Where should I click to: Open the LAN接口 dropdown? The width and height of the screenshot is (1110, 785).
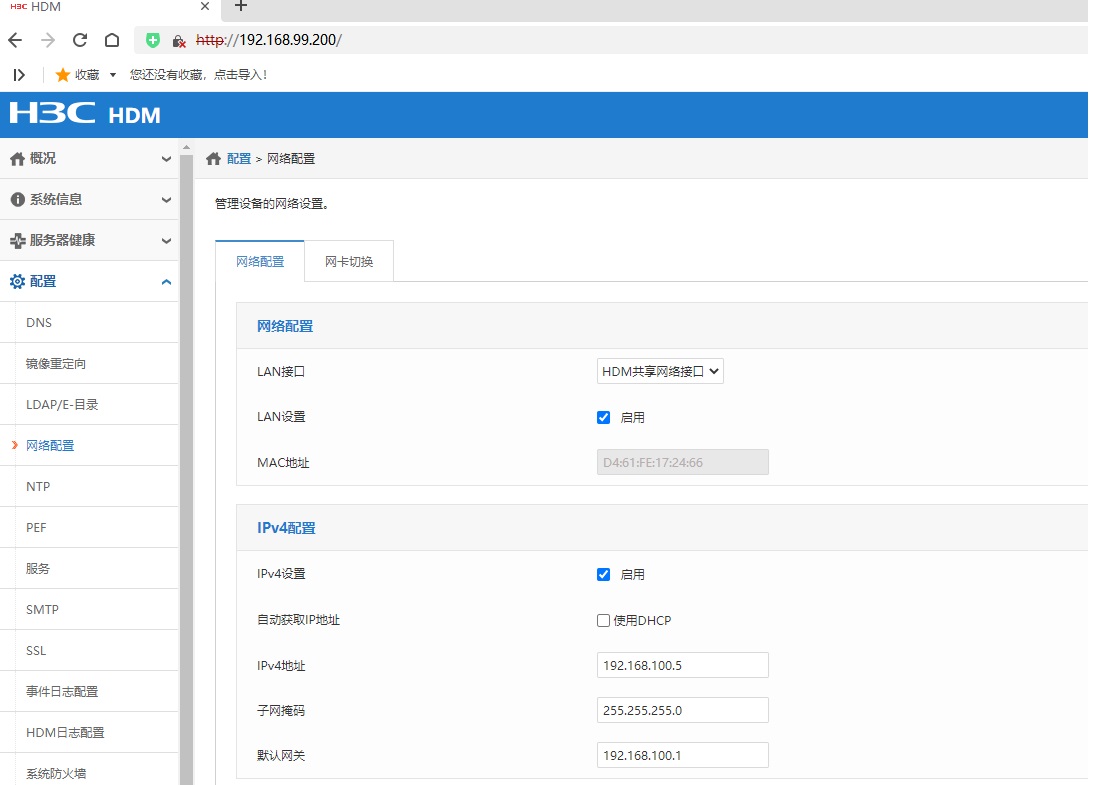tap(660, 371)
